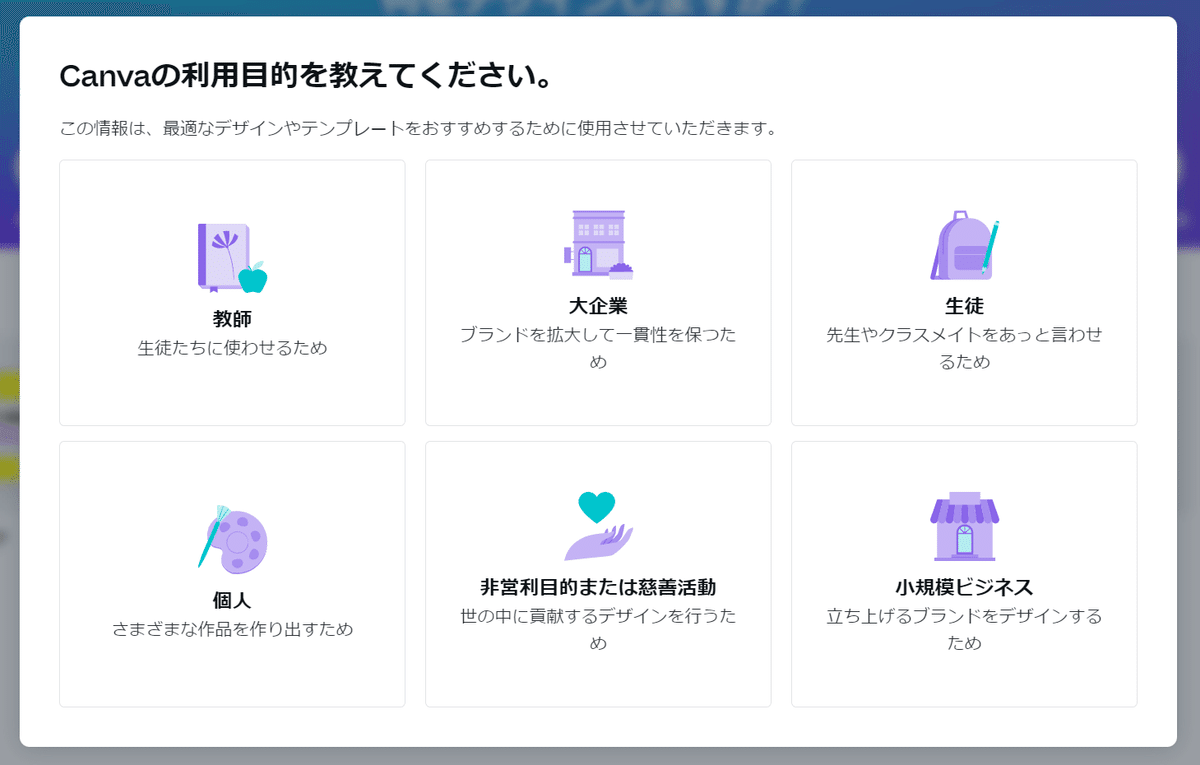Select the 非営利目的または慈善活動 heading
The width and height of the screenshot is (1200, 765).
(x=598, y=587)
